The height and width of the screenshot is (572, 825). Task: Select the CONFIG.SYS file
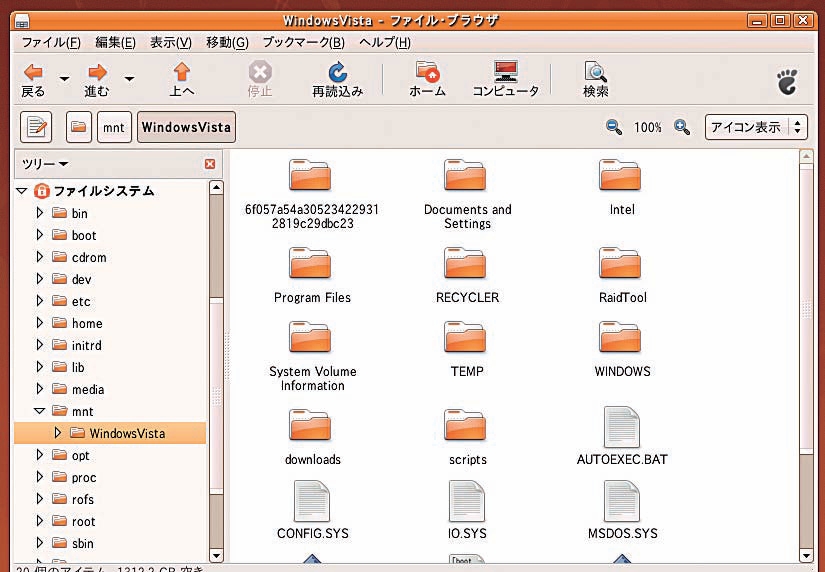pyautogui.click(x=312, y=510)
